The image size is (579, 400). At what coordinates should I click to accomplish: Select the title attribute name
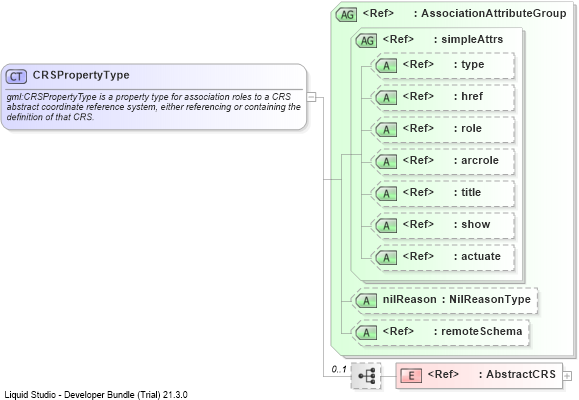pyautogui.click(x=471, y=192)
